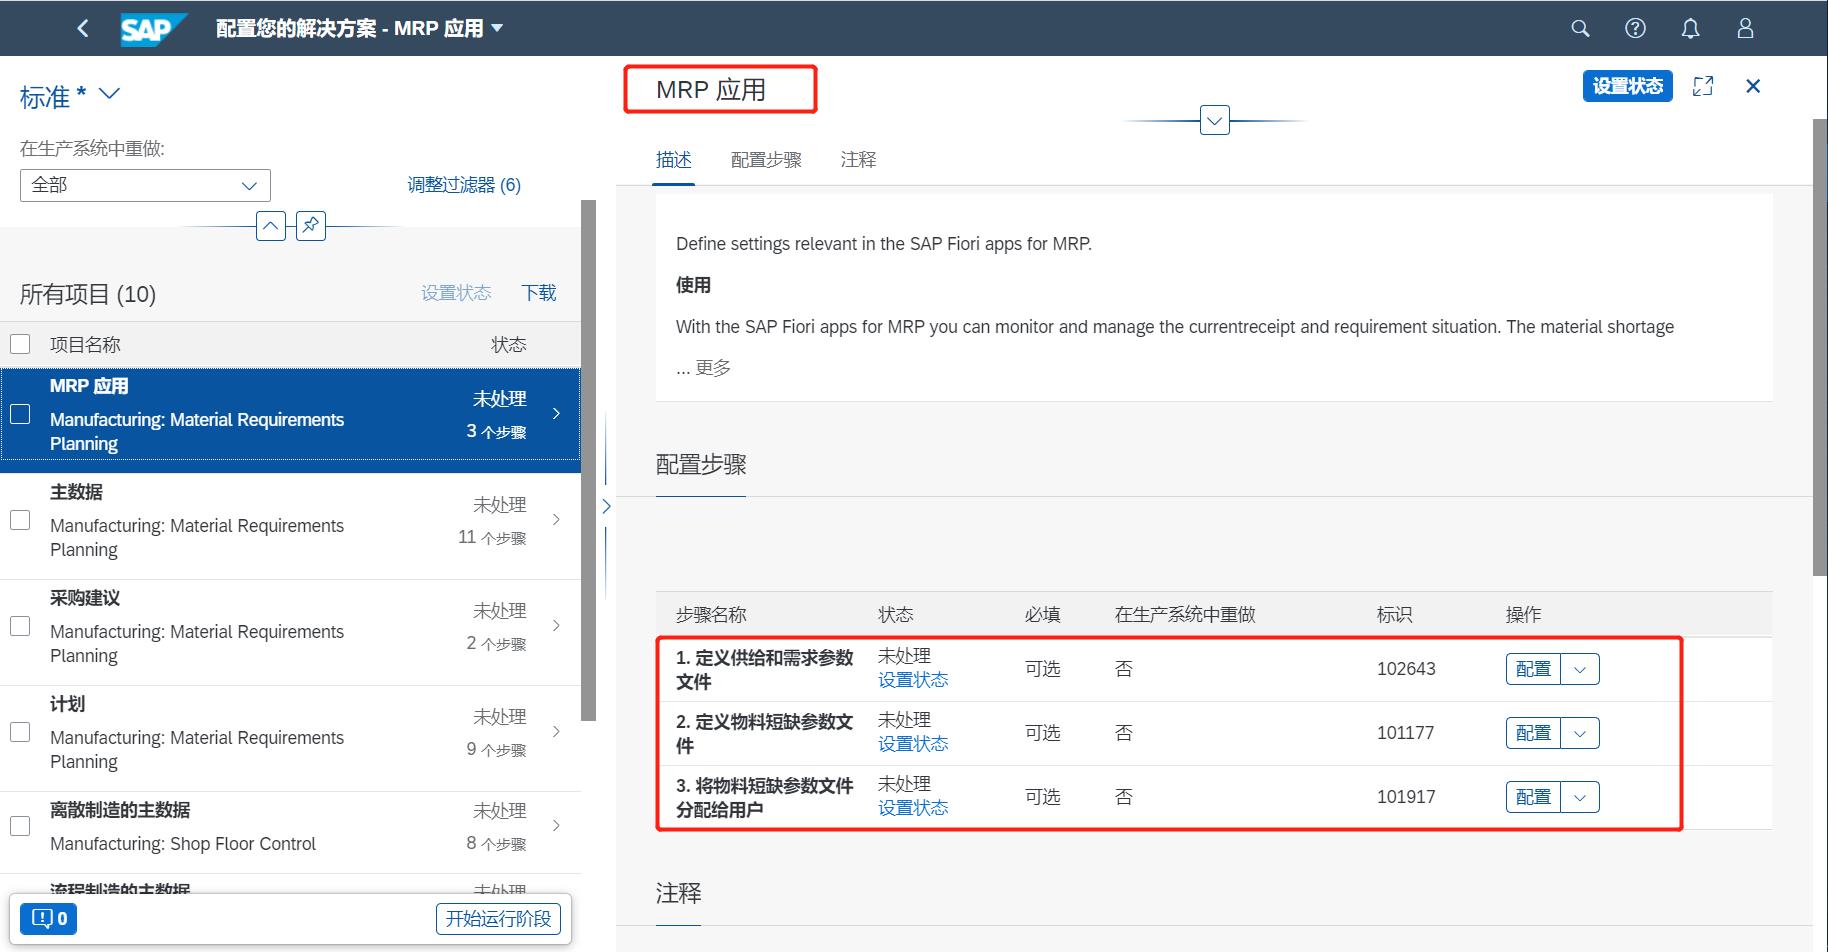Viewport: 1828px width, 952px height.
Task: Switch to the 配置步骤 tab
Action: 766,159
